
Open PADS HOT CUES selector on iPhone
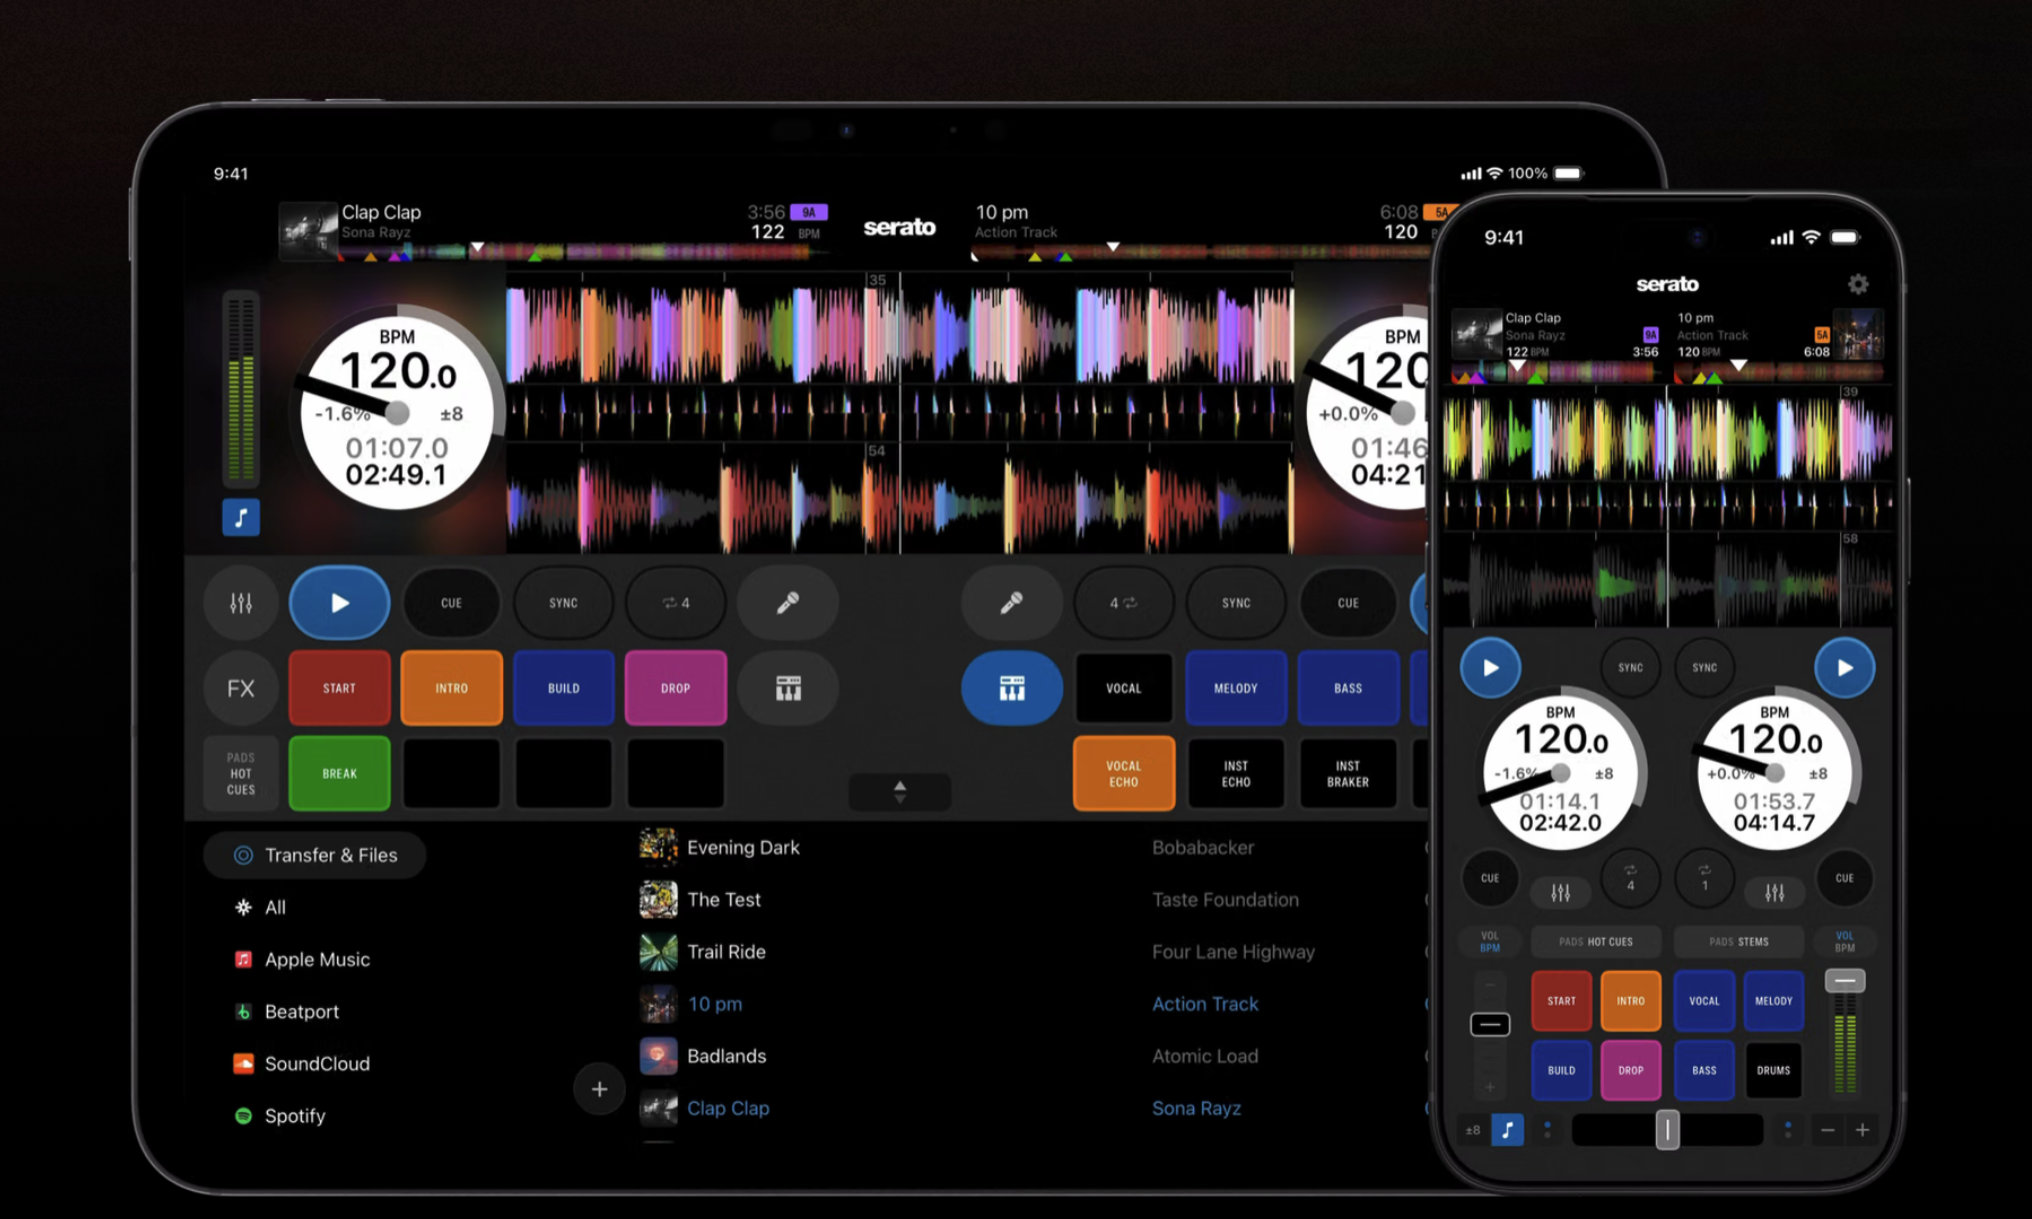1595,941
